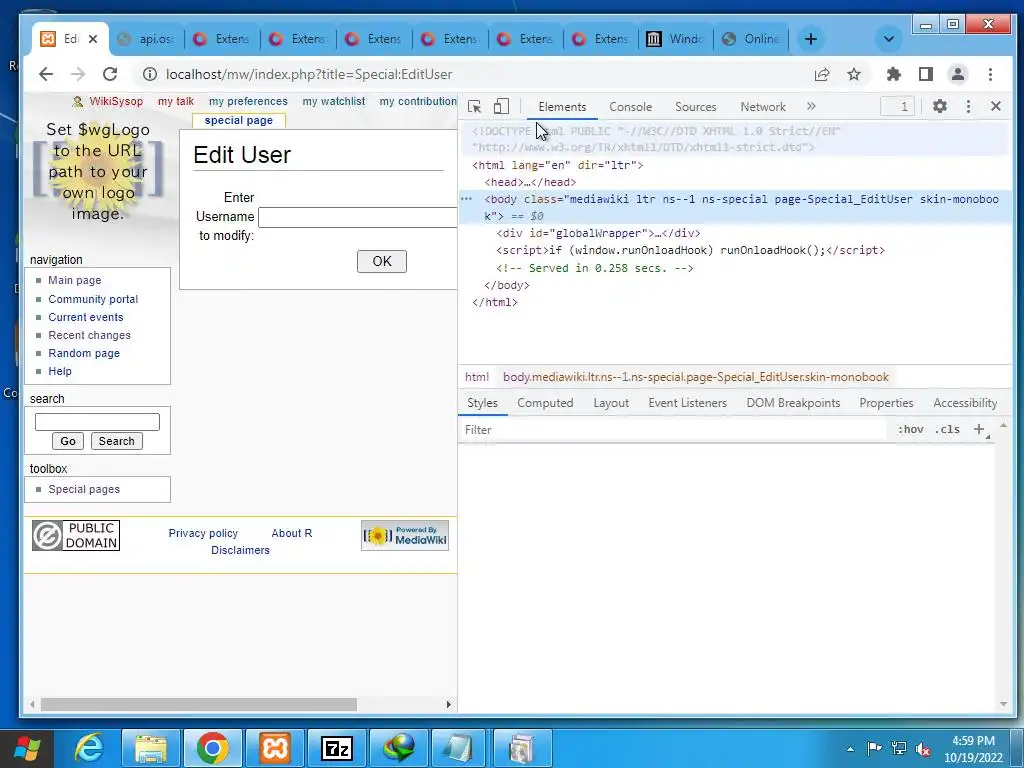Open the DevTools Console tab
Screen dimensions: 1024x768
[x=630, y=106]
